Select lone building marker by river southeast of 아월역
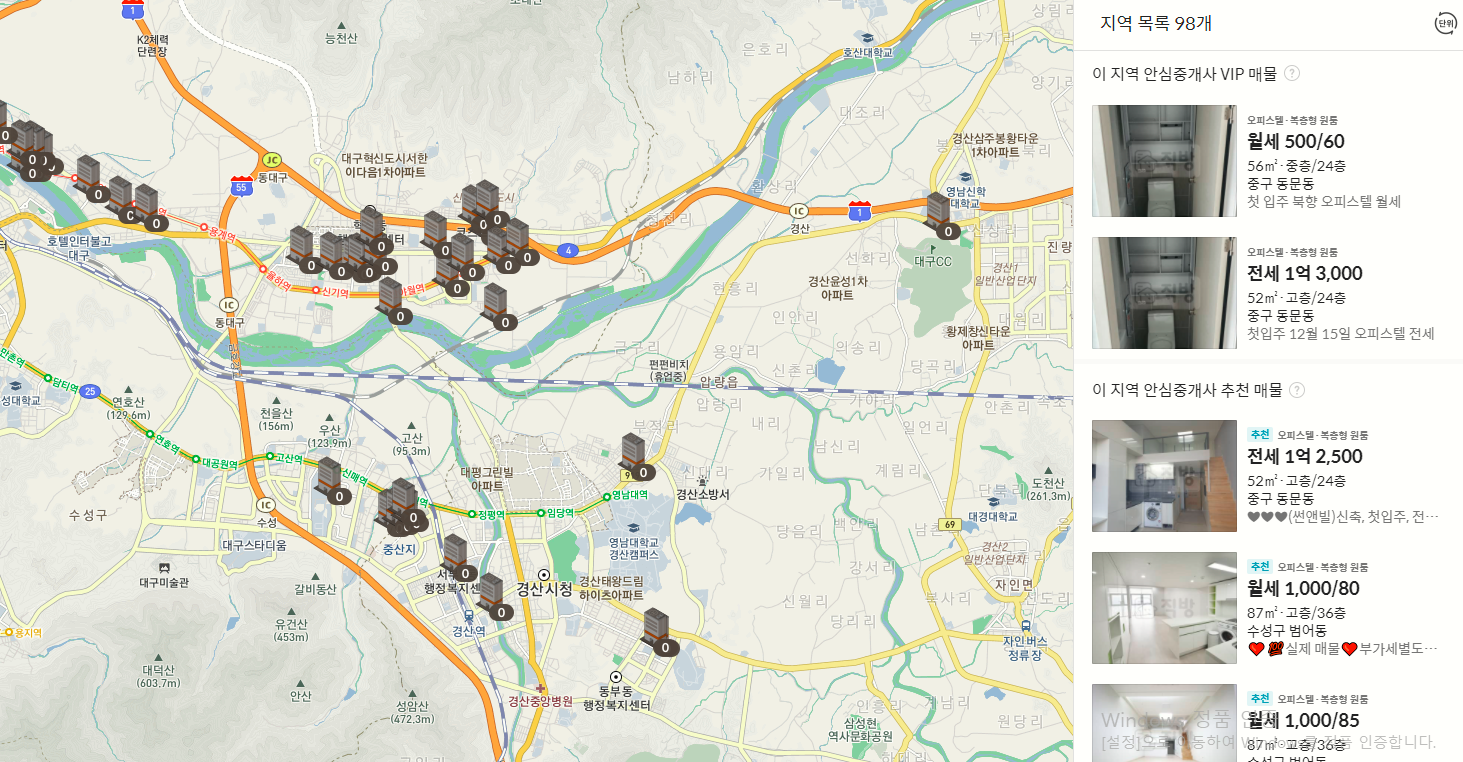The width and height of the screenshot is (1463, 762). [x=497, y=307]
